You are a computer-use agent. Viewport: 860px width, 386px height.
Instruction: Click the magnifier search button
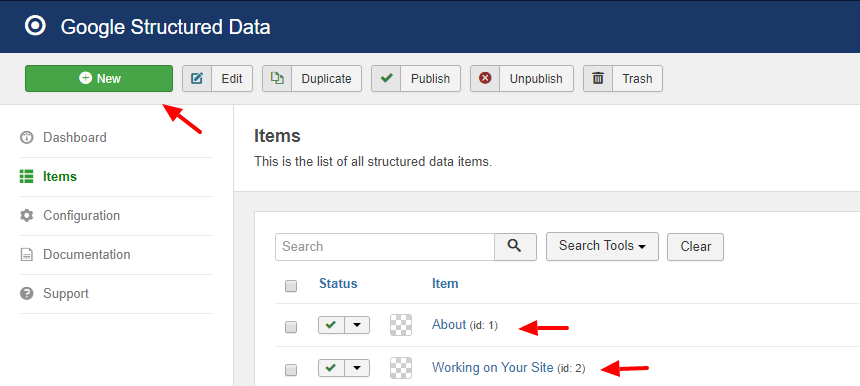tap(515, 246)
